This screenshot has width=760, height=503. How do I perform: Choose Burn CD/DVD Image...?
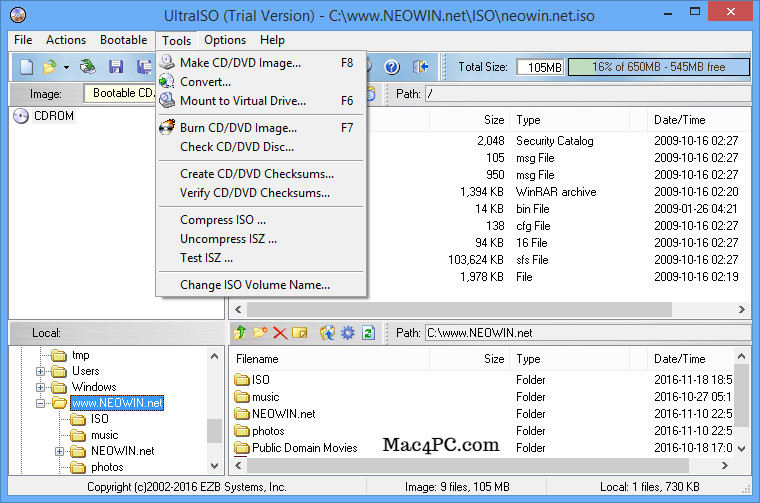tap(261, 127)
